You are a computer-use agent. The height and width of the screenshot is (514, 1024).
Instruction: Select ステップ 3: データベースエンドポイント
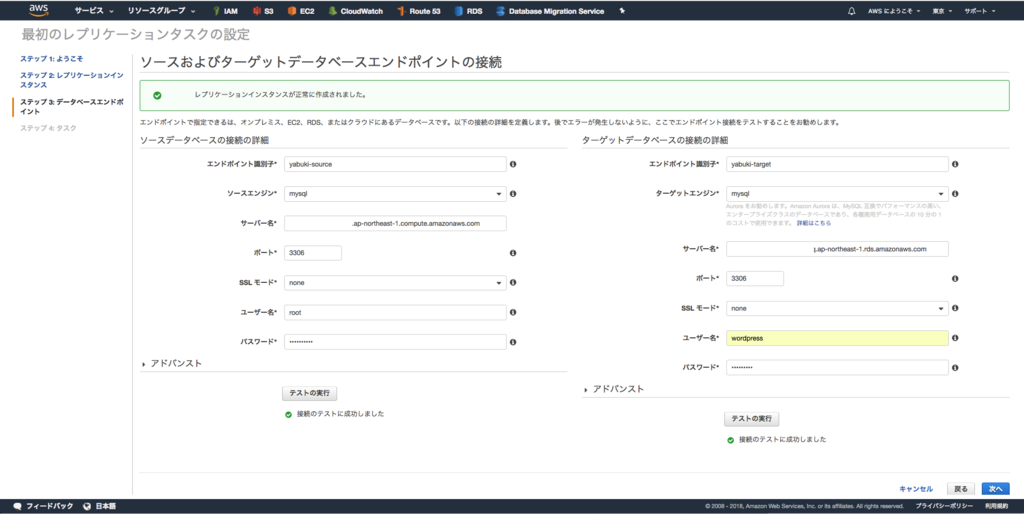pos(71,106)
